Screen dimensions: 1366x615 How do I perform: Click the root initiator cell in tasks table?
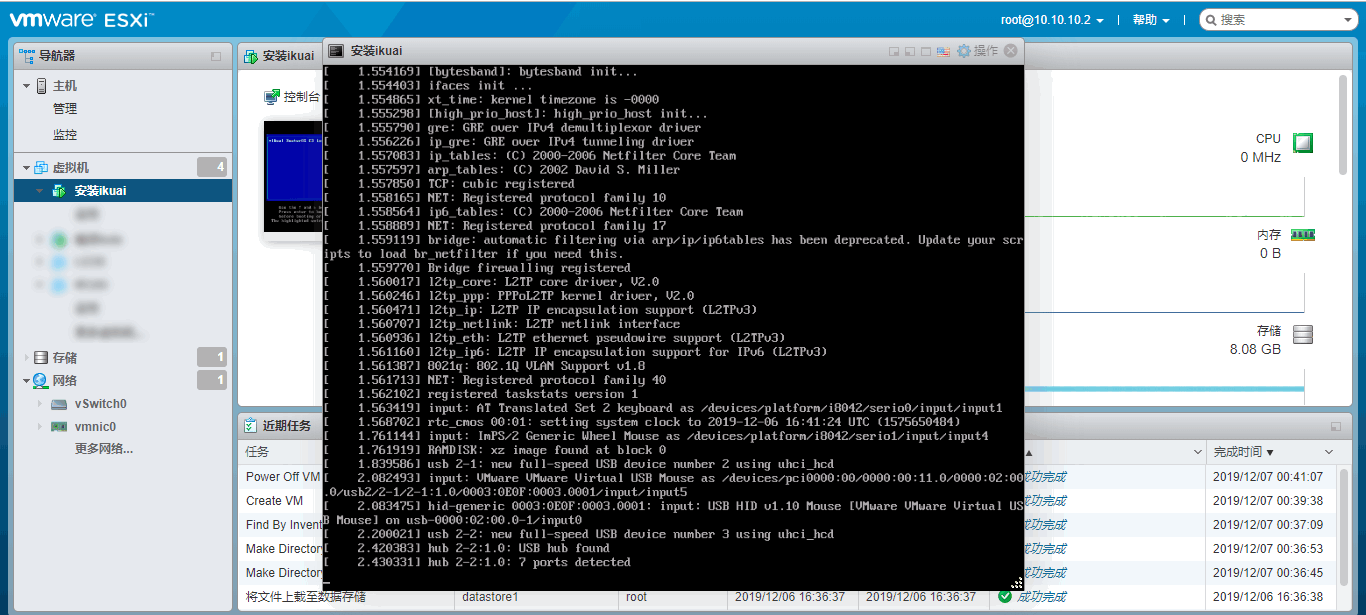[636, 597]
